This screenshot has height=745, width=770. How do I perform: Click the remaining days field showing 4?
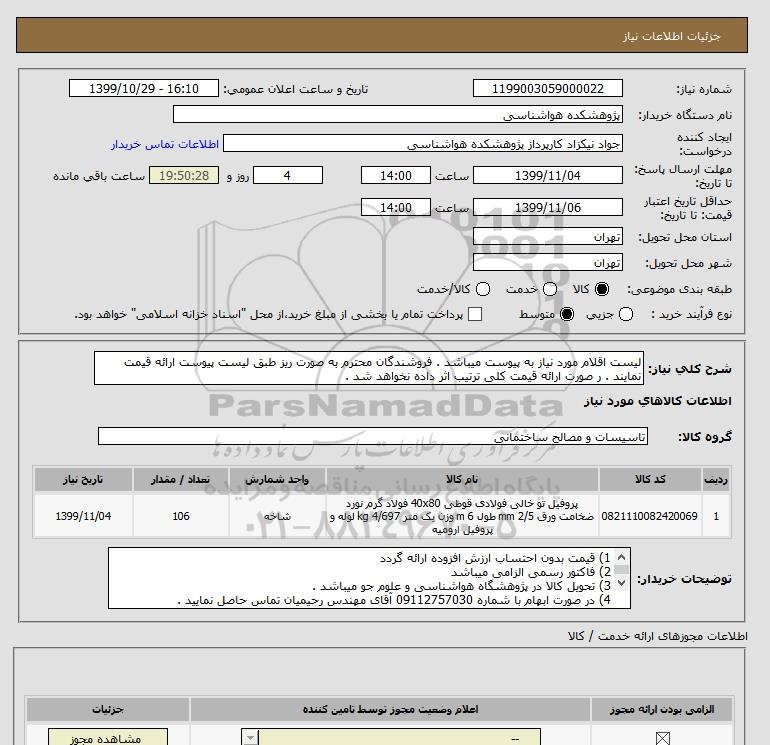[288, 175]
